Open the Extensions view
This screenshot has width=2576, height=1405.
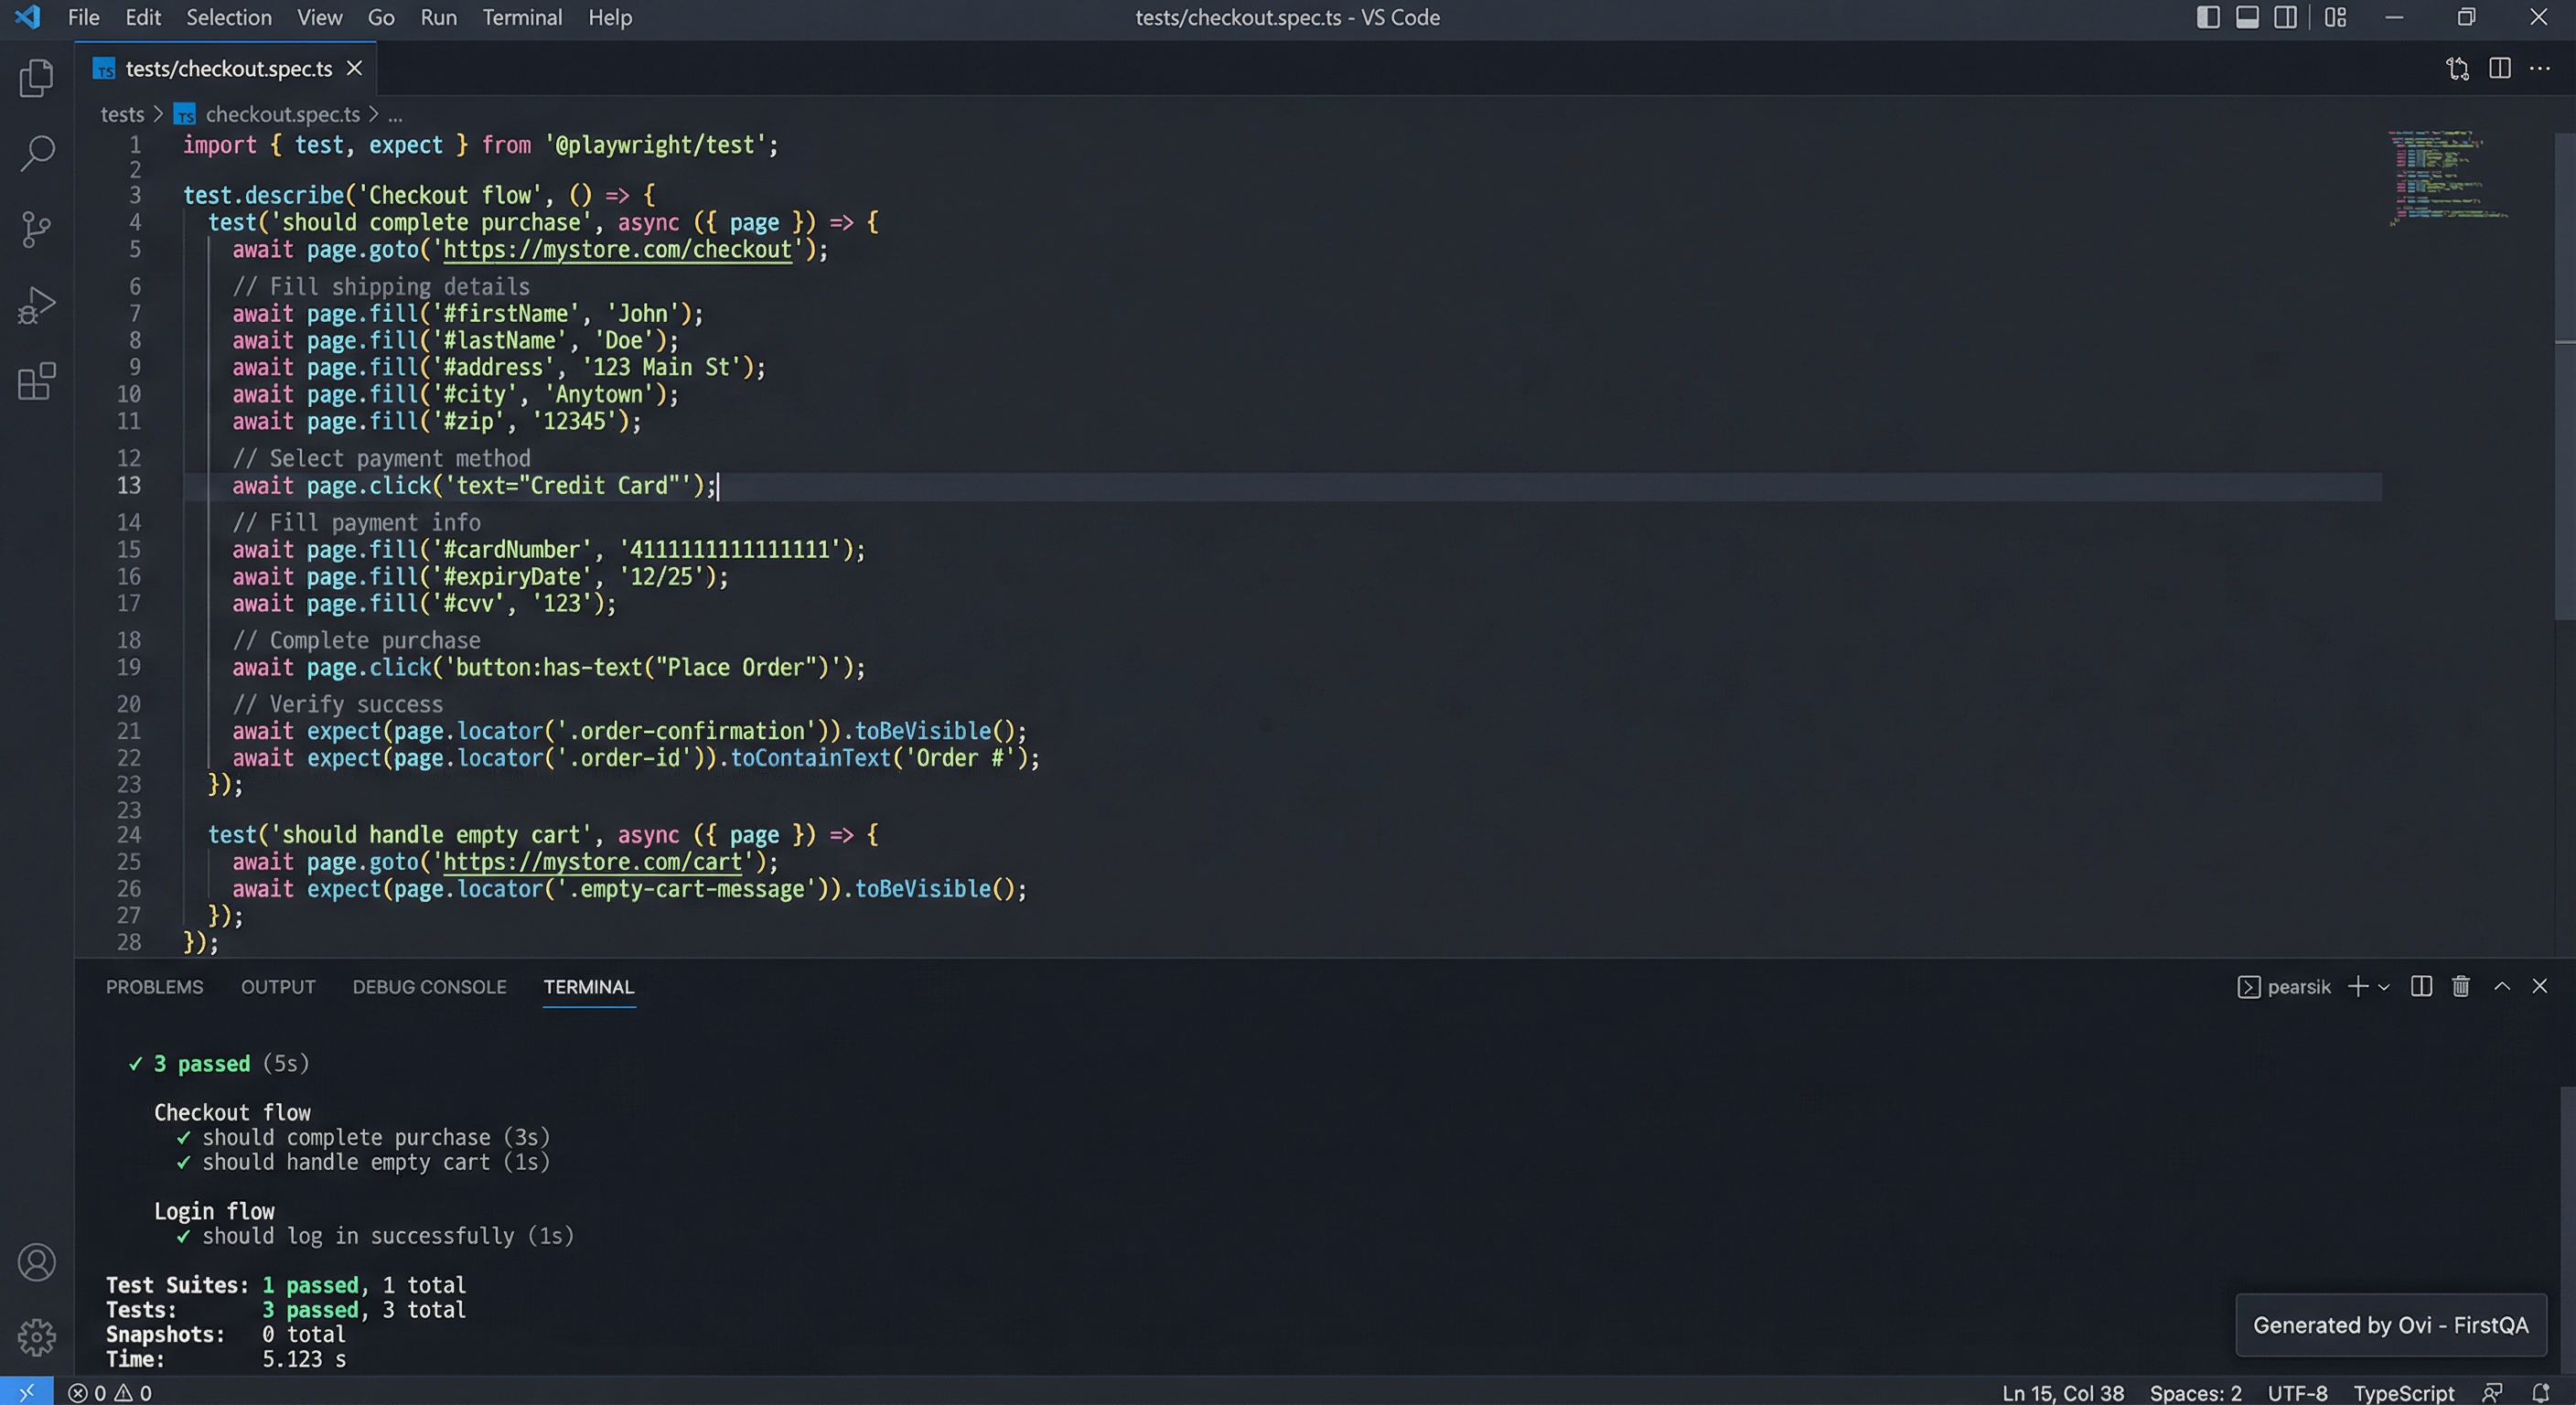(x=36, y=382)
